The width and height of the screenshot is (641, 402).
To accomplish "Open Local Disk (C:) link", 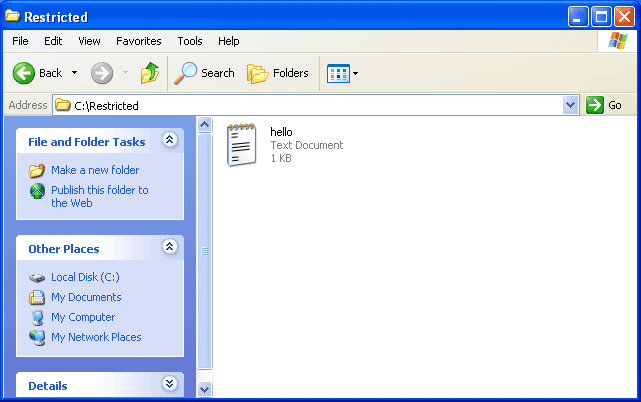I will [x=85, y=277].
